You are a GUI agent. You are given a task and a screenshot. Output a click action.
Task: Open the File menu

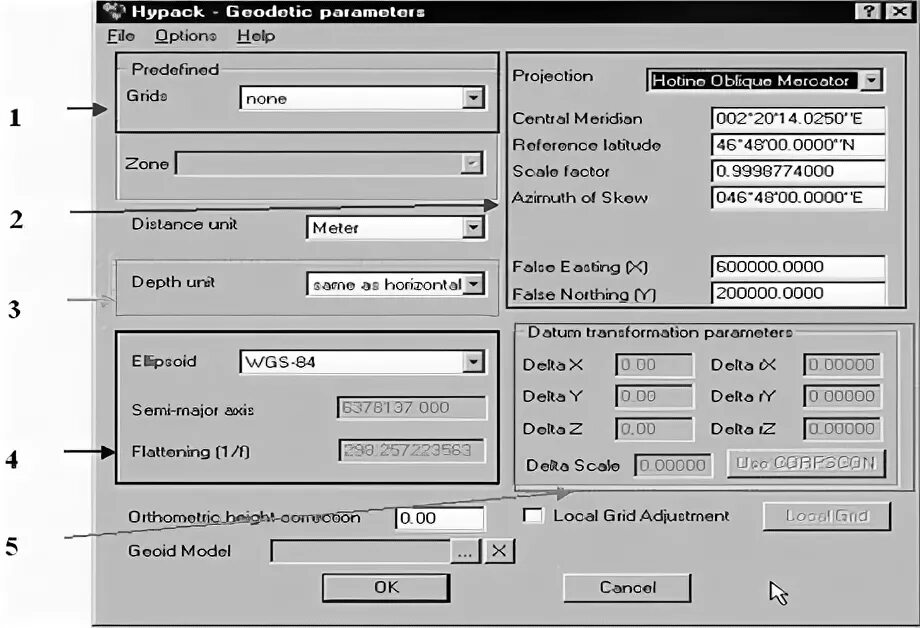click(x=121, y=36)
